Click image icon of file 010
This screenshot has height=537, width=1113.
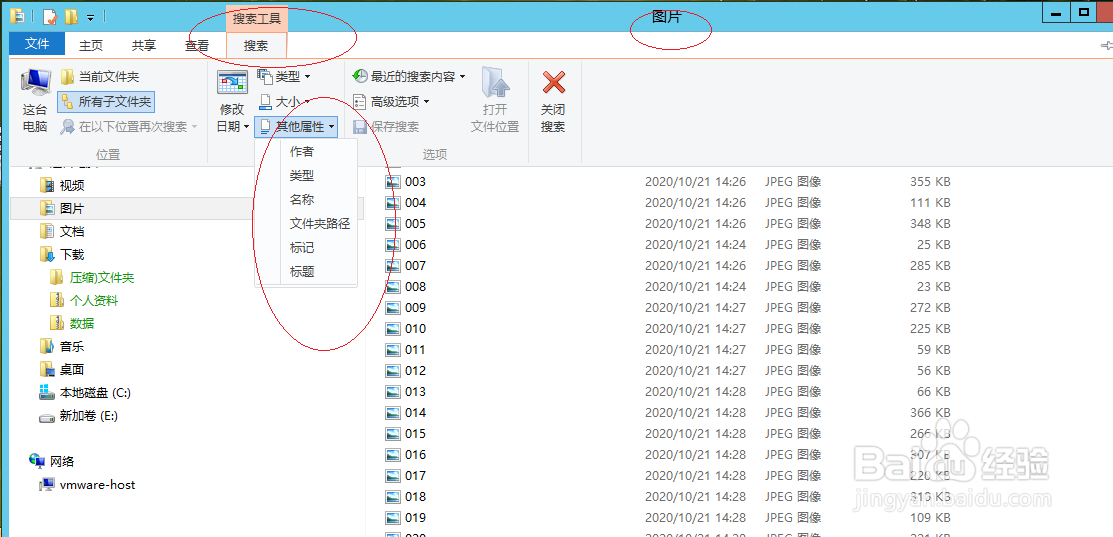393,328
